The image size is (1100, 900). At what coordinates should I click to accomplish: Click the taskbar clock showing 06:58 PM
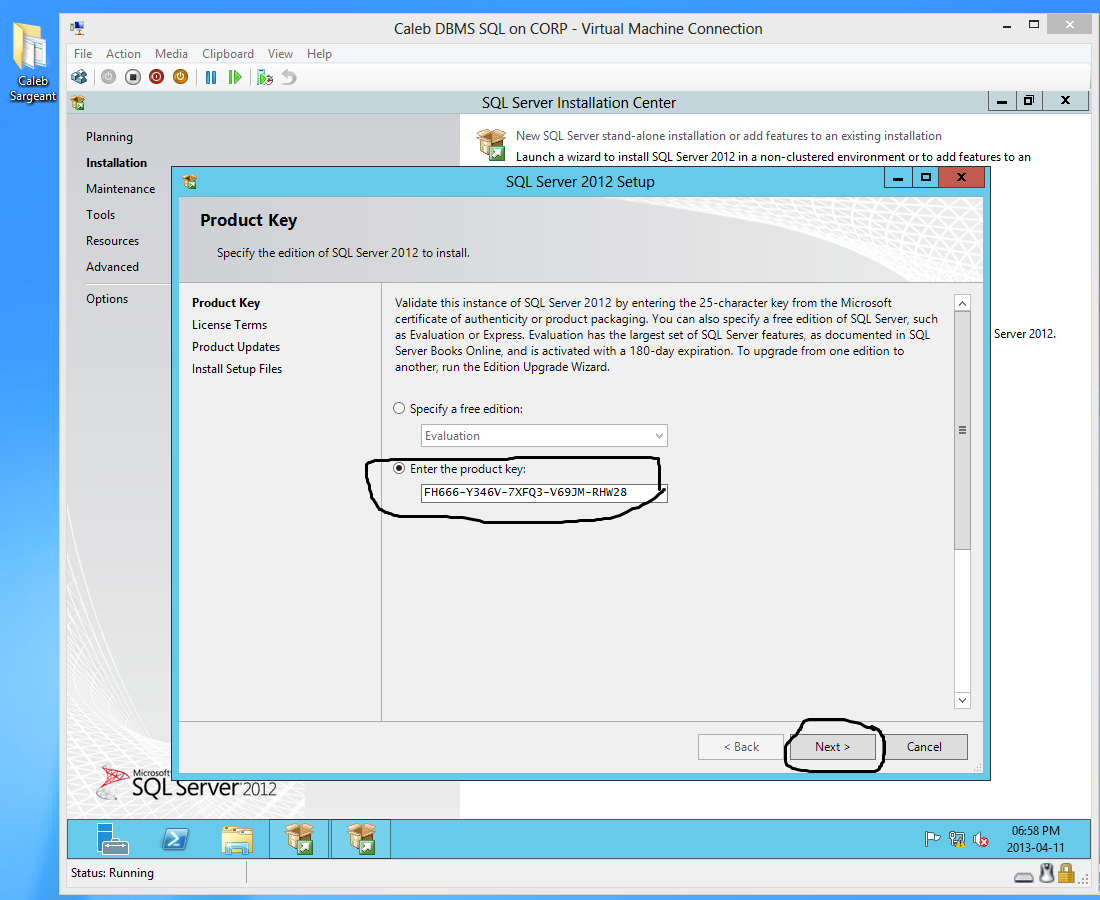coord(1035,839)
